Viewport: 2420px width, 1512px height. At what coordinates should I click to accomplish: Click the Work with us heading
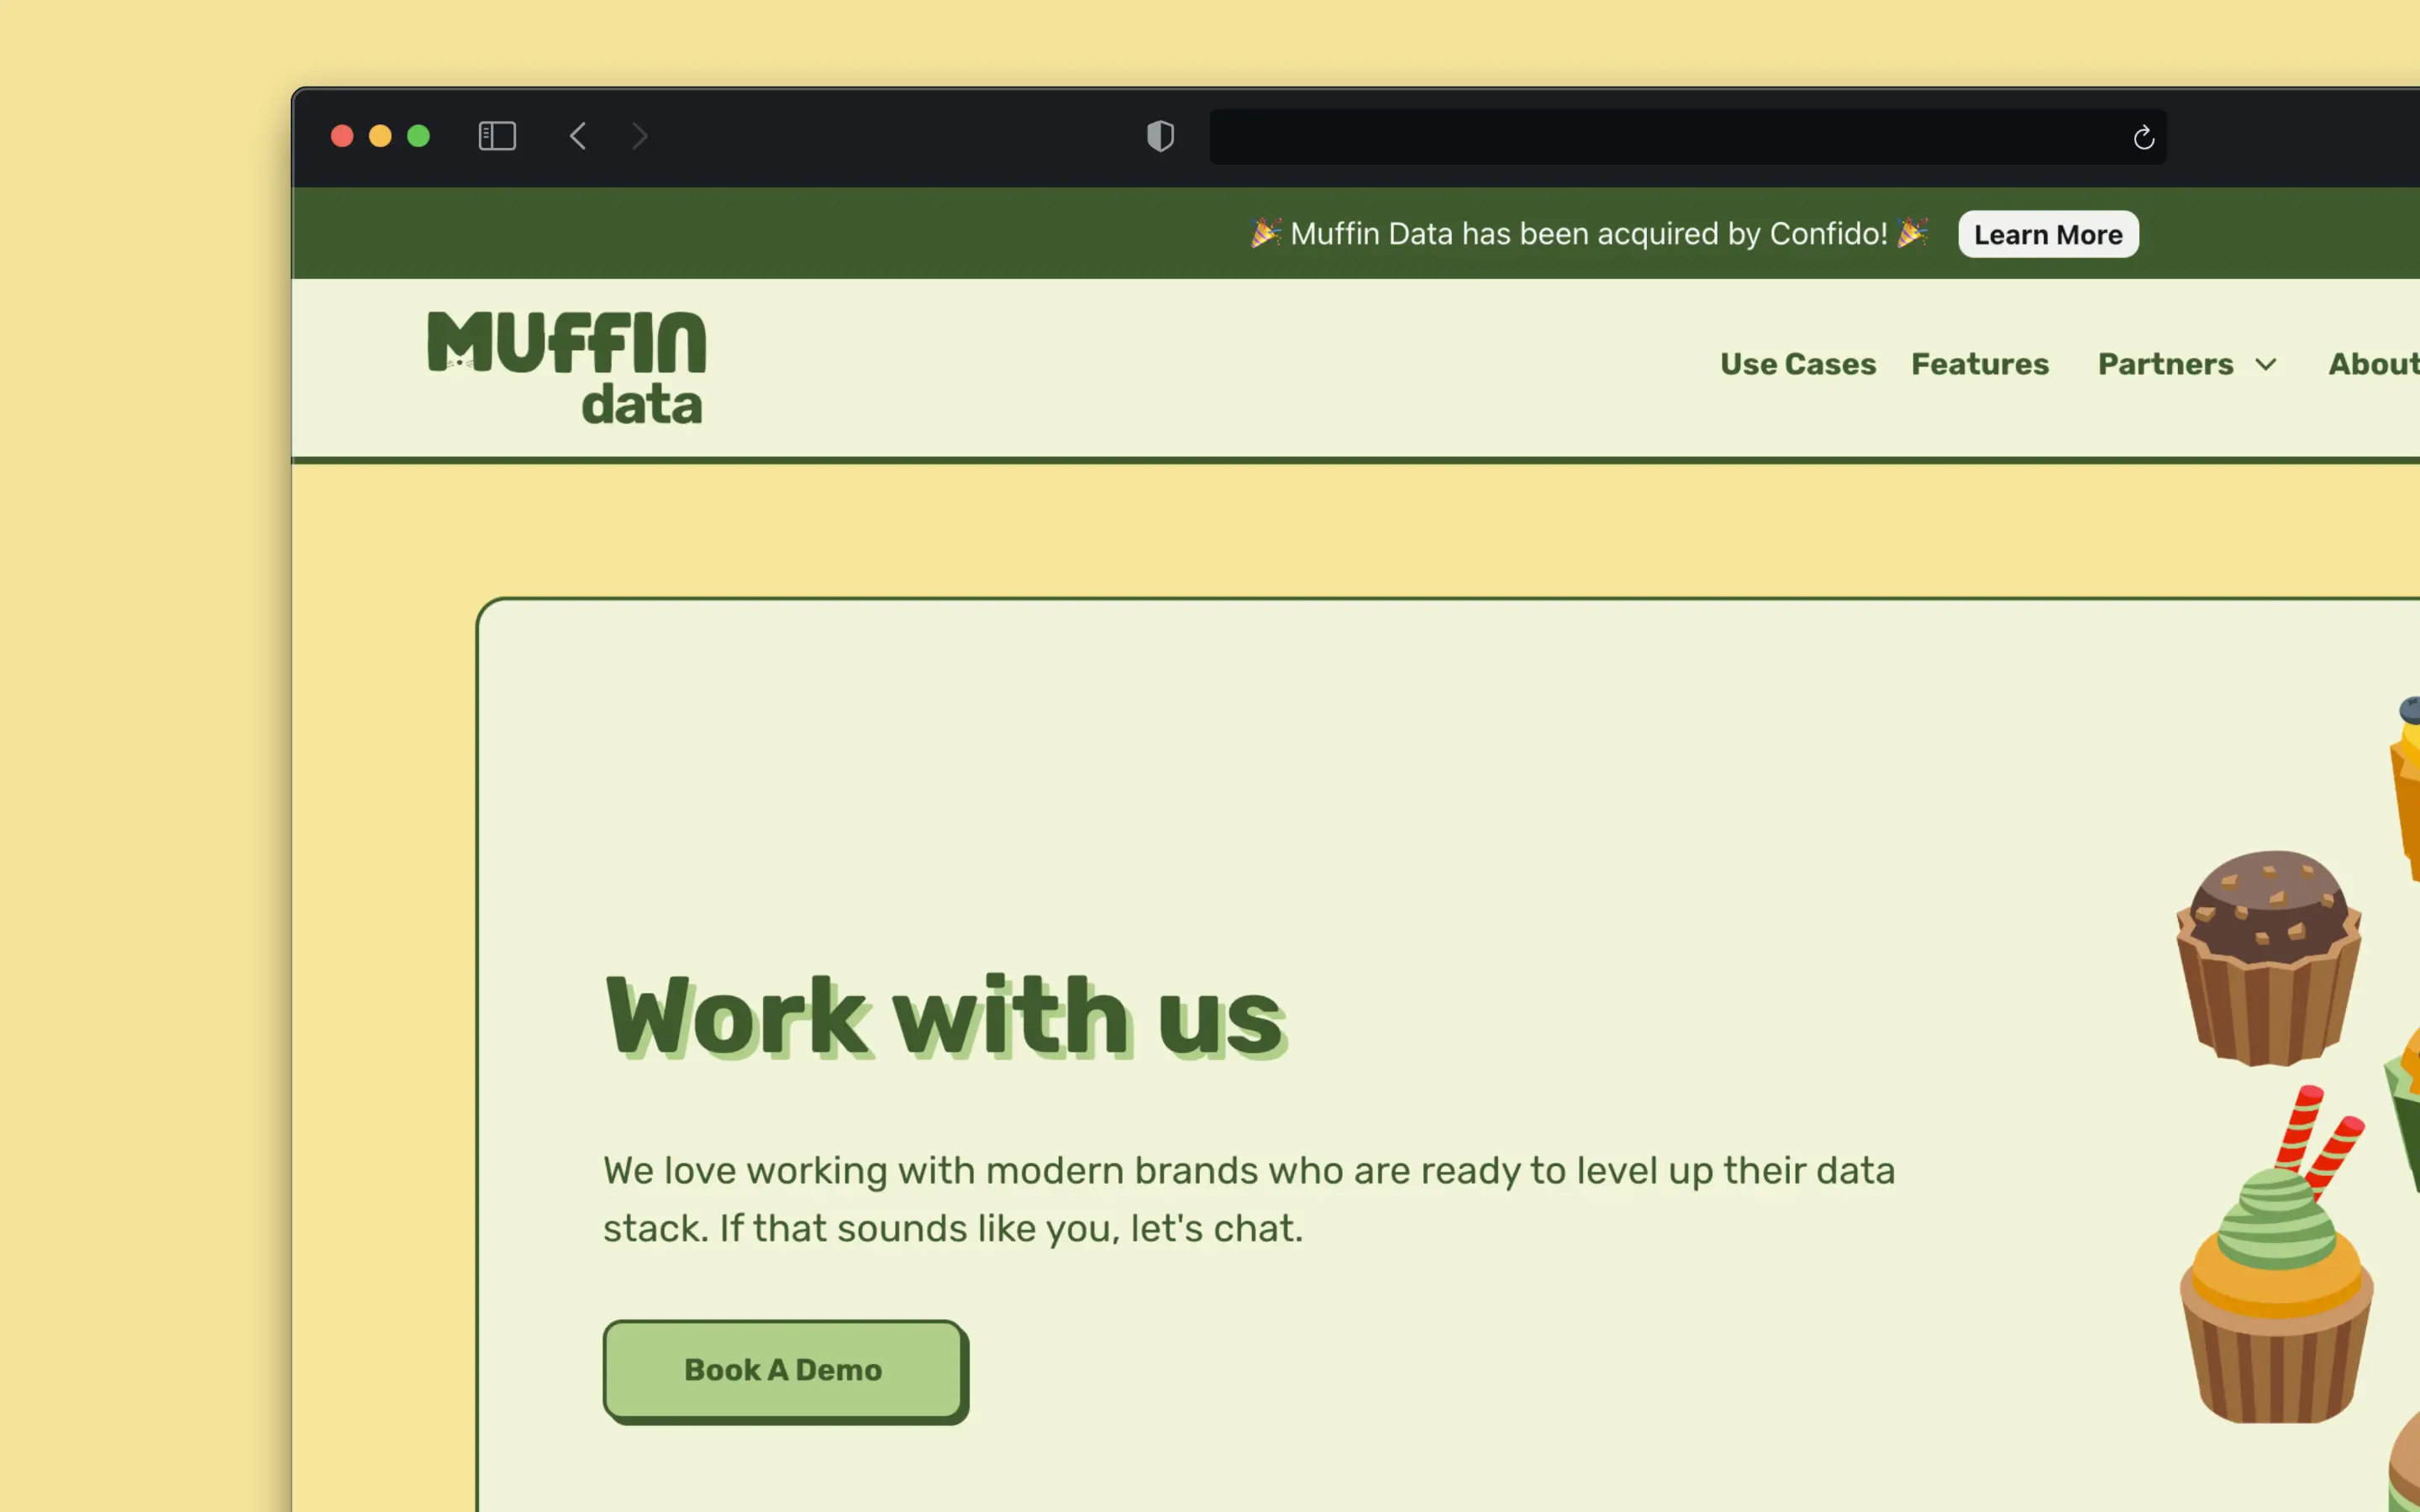945,1017
